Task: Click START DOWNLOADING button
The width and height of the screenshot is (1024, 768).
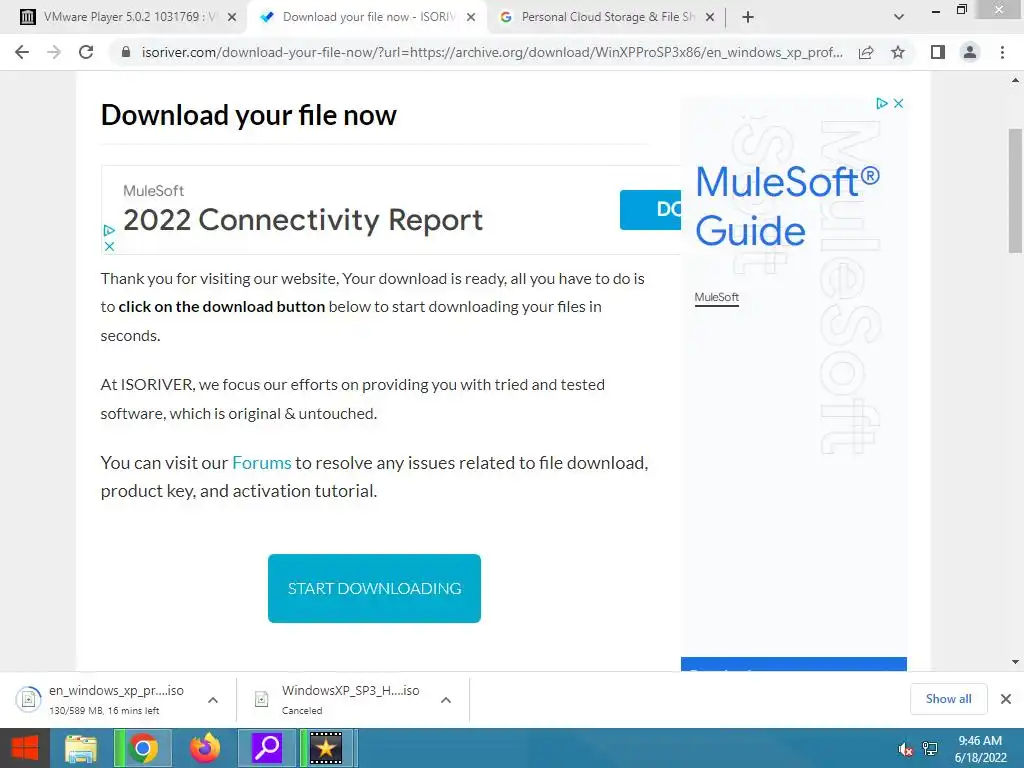Action: (374, 588)
